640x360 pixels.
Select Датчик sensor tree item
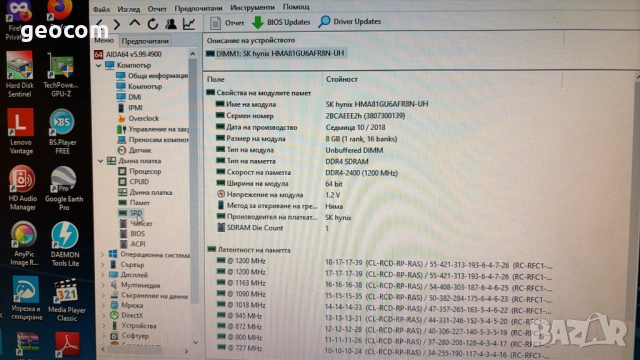(x=135, y=150)
